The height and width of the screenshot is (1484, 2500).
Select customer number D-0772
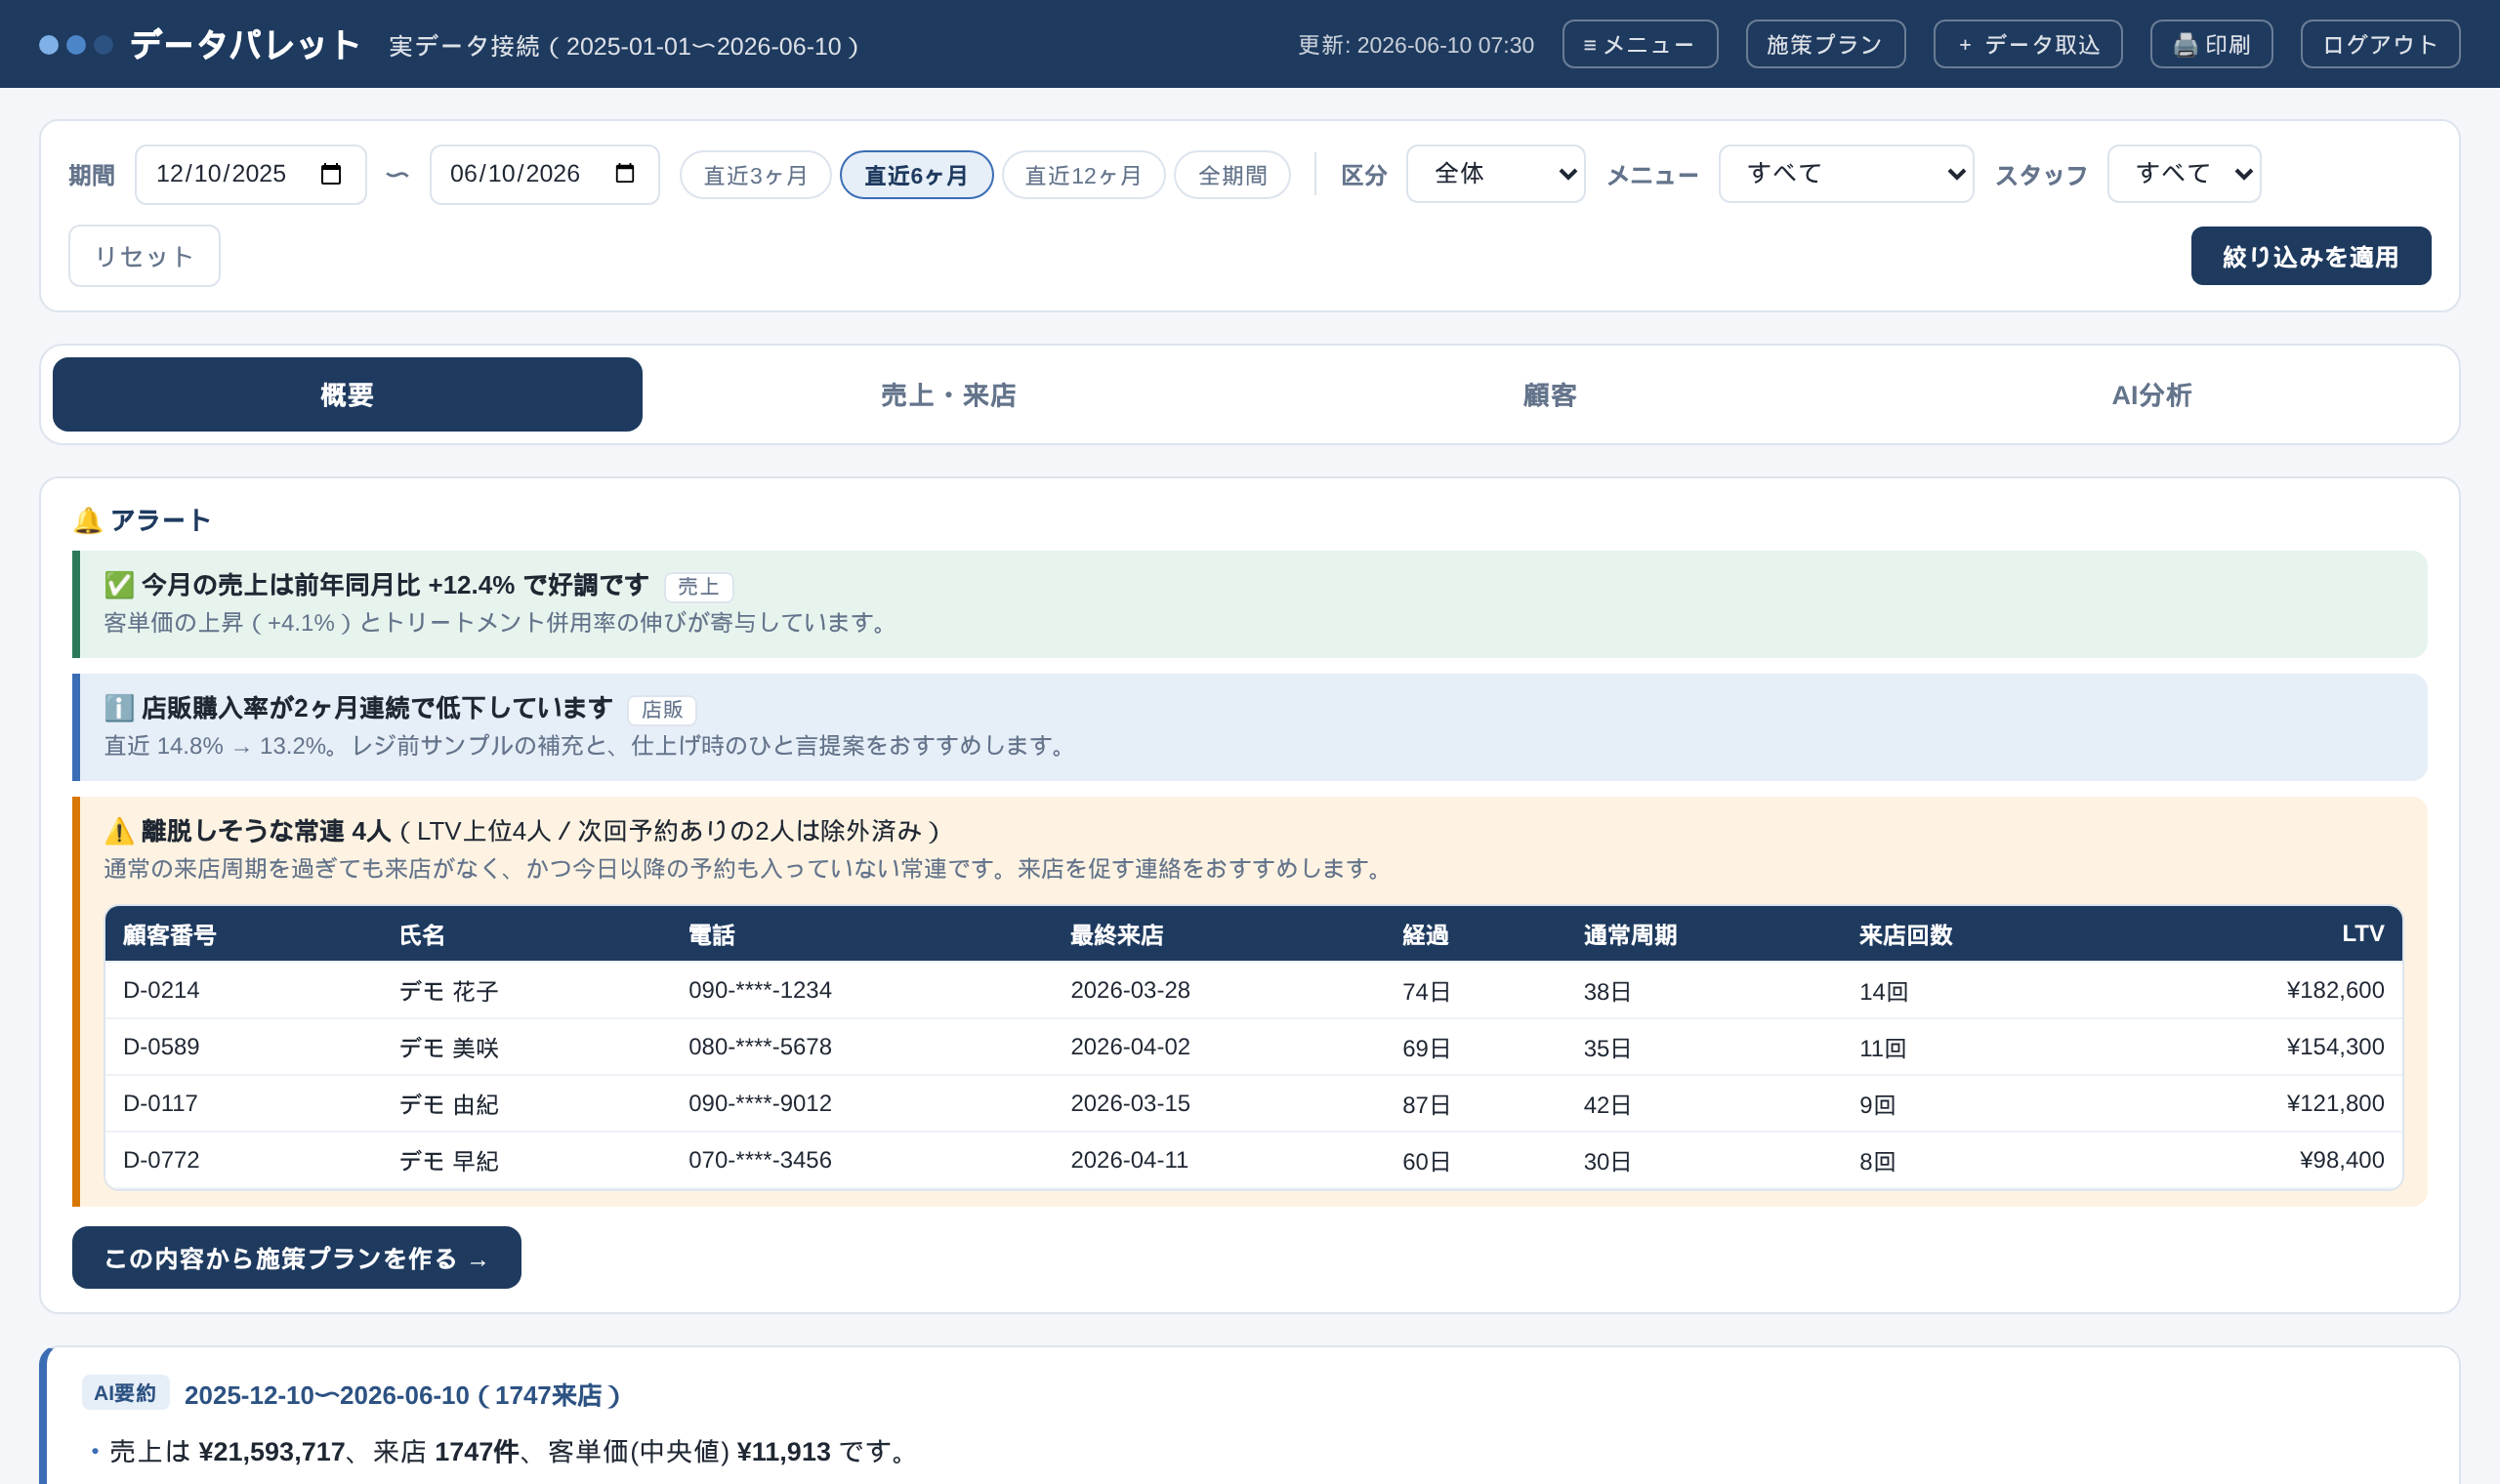161,1160
